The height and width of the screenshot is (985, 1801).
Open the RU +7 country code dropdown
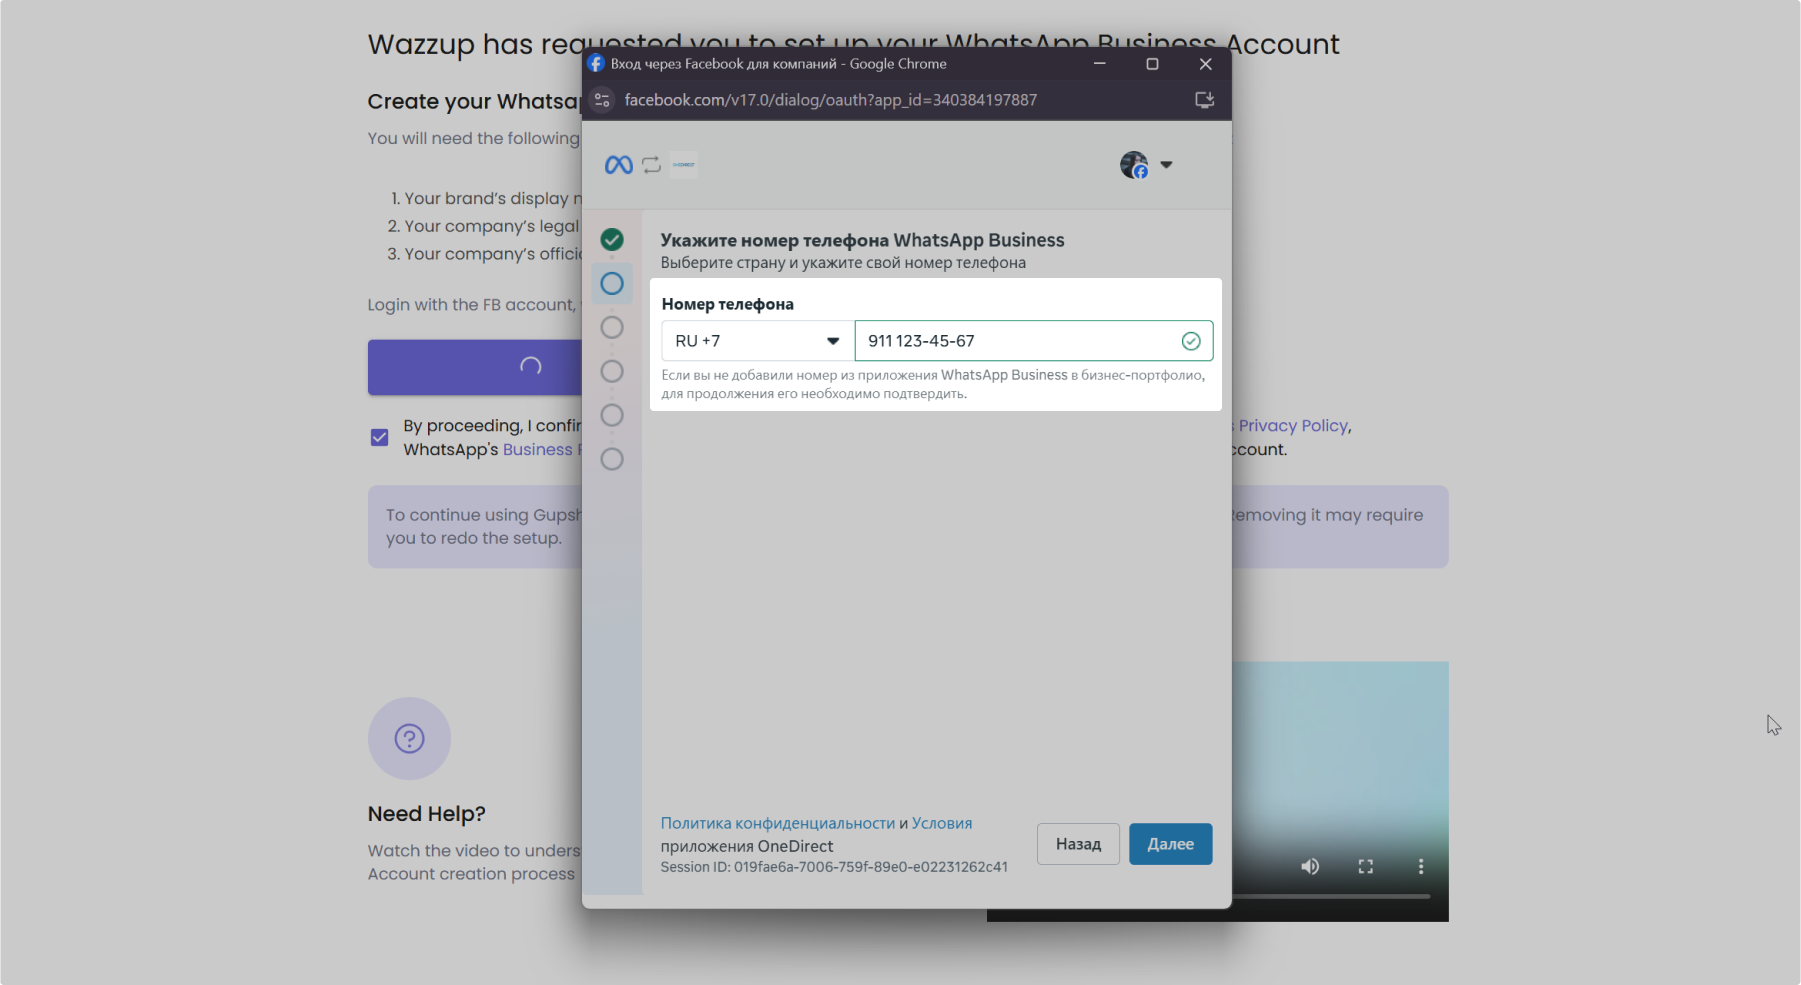pos(758,341)
